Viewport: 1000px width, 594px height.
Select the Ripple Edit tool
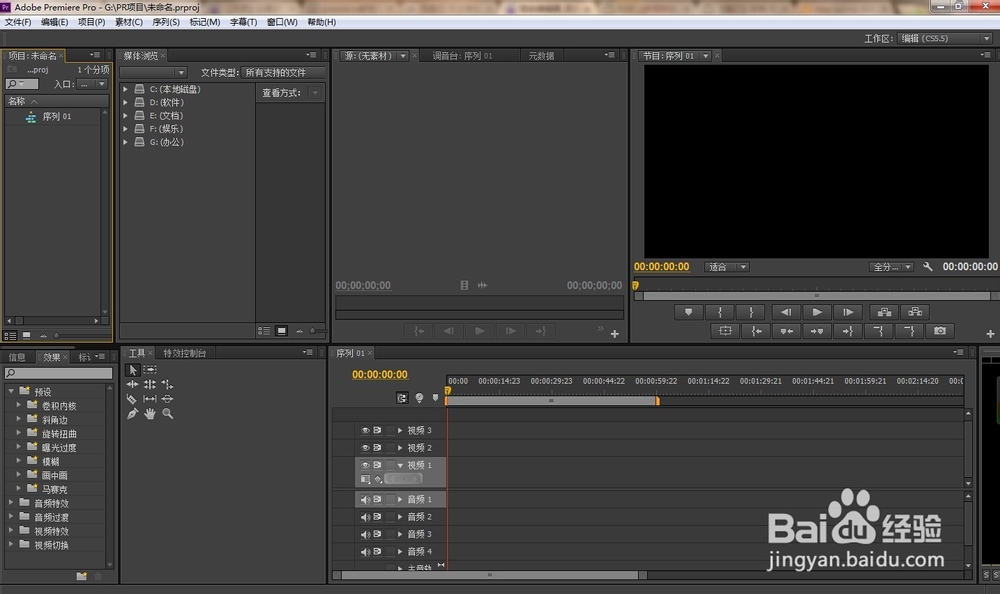pyautogui.click(x=132, y=384)
